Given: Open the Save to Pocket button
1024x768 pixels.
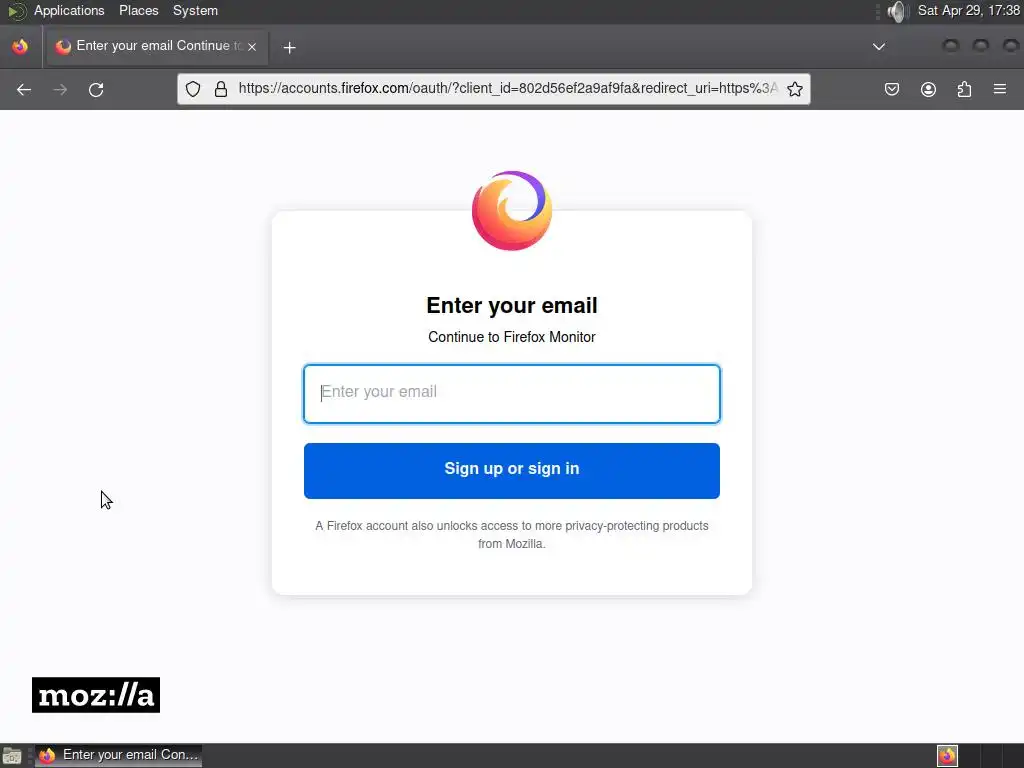Looking at the screenshot, I should tap(891, 89).
